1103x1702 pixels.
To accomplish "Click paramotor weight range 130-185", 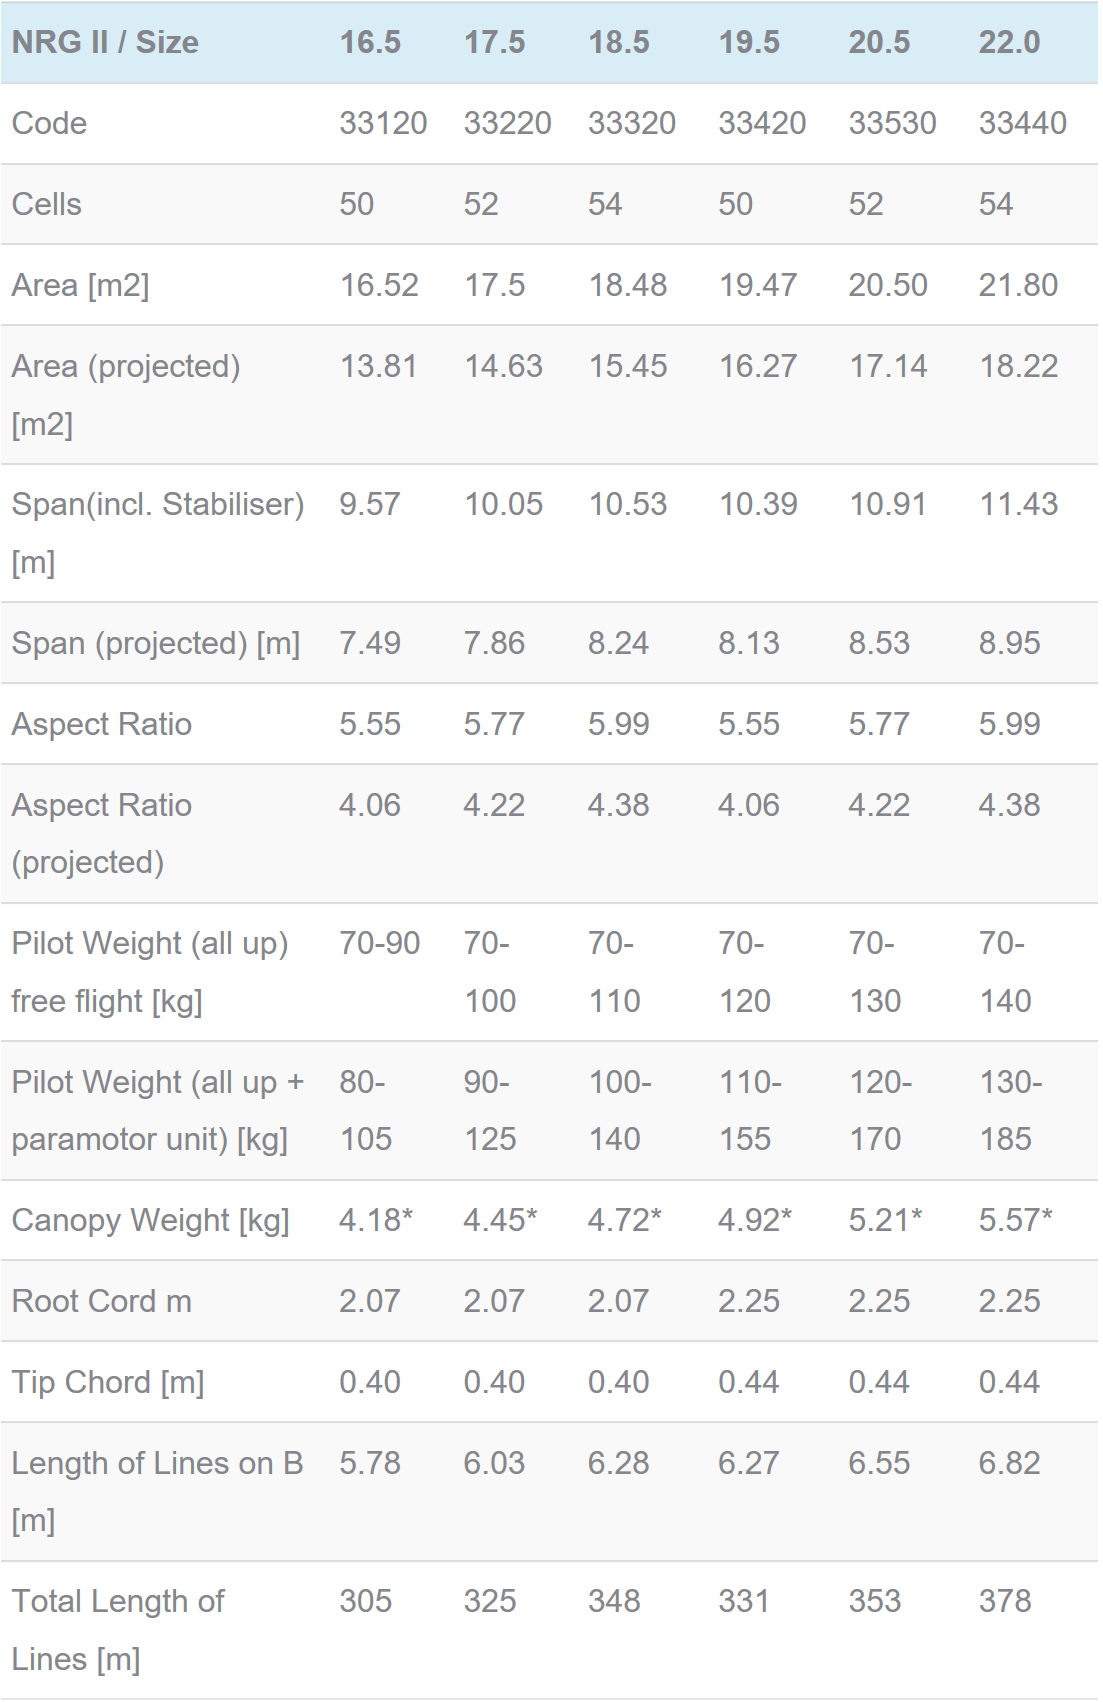I will pos(1010,1110).
